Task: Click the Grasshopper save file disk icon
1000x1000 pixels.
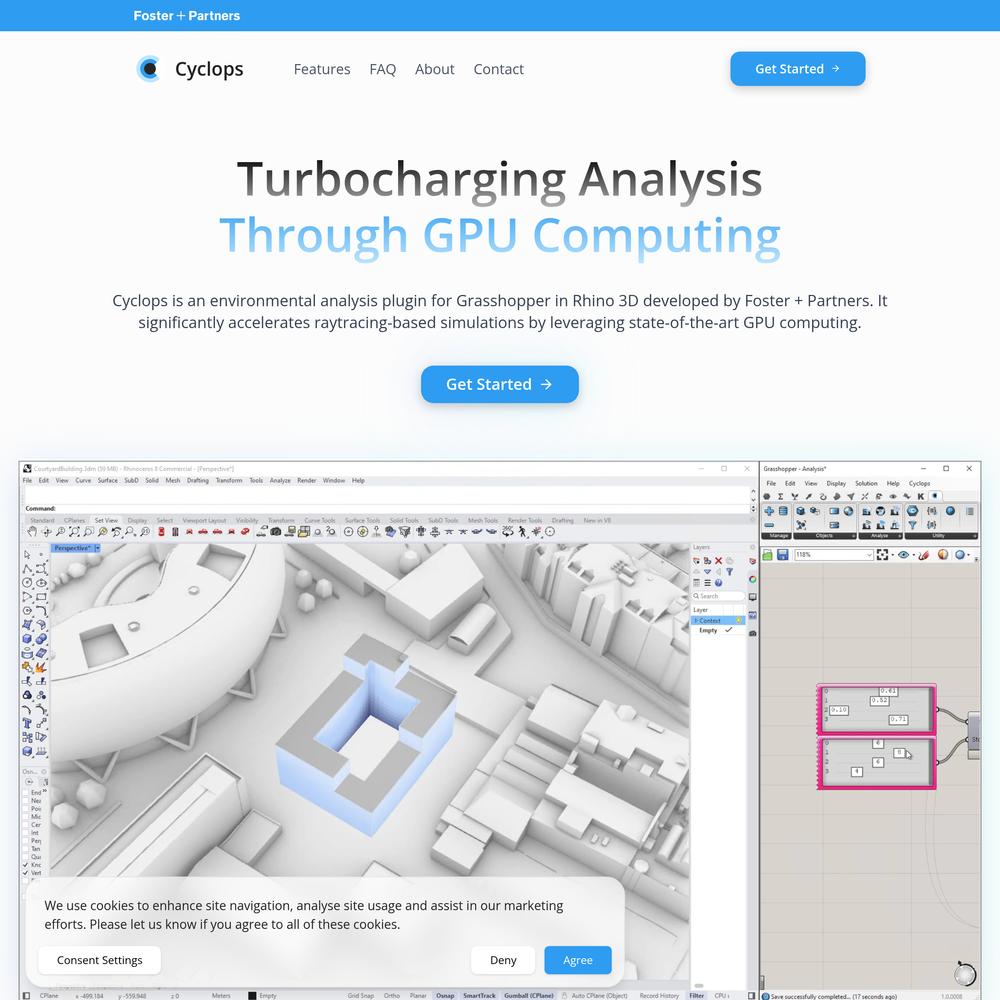Action: 783,555
